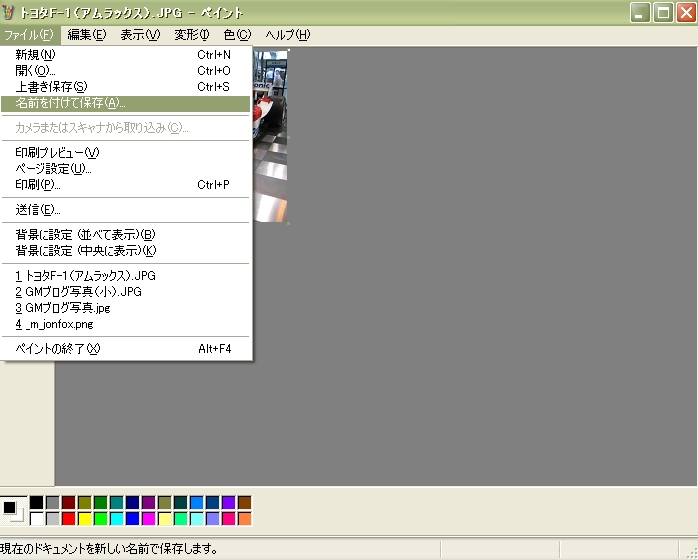Open the 色 (Colors) menu
Screen dimensions: 698x560
(x=237, y=35)
